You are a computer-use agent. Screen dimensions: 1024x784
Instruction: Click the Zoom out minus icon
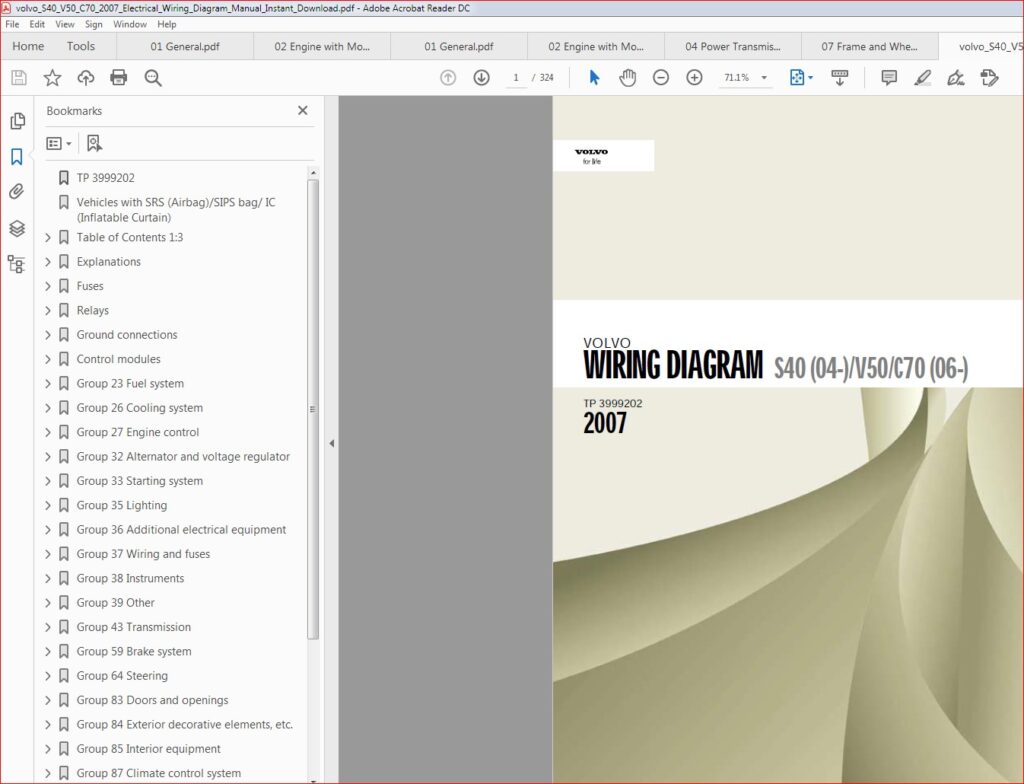coord(661,78)
